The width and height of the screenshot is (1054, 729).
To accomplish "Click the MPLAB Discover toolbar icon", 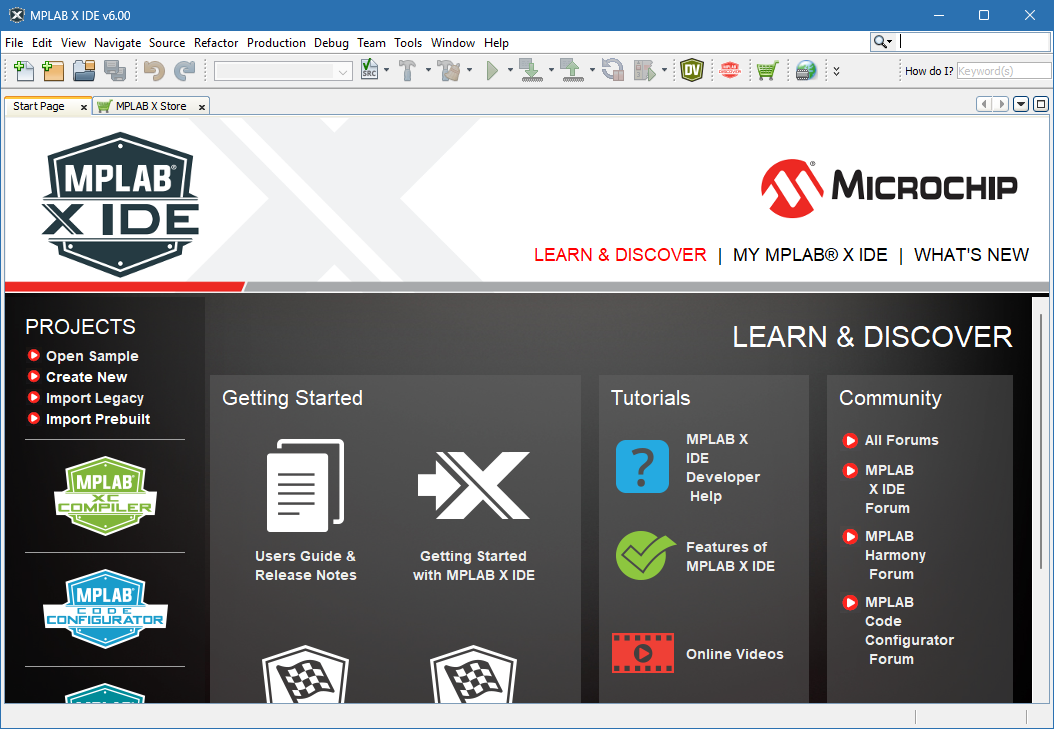I will (x=730, y=70).
